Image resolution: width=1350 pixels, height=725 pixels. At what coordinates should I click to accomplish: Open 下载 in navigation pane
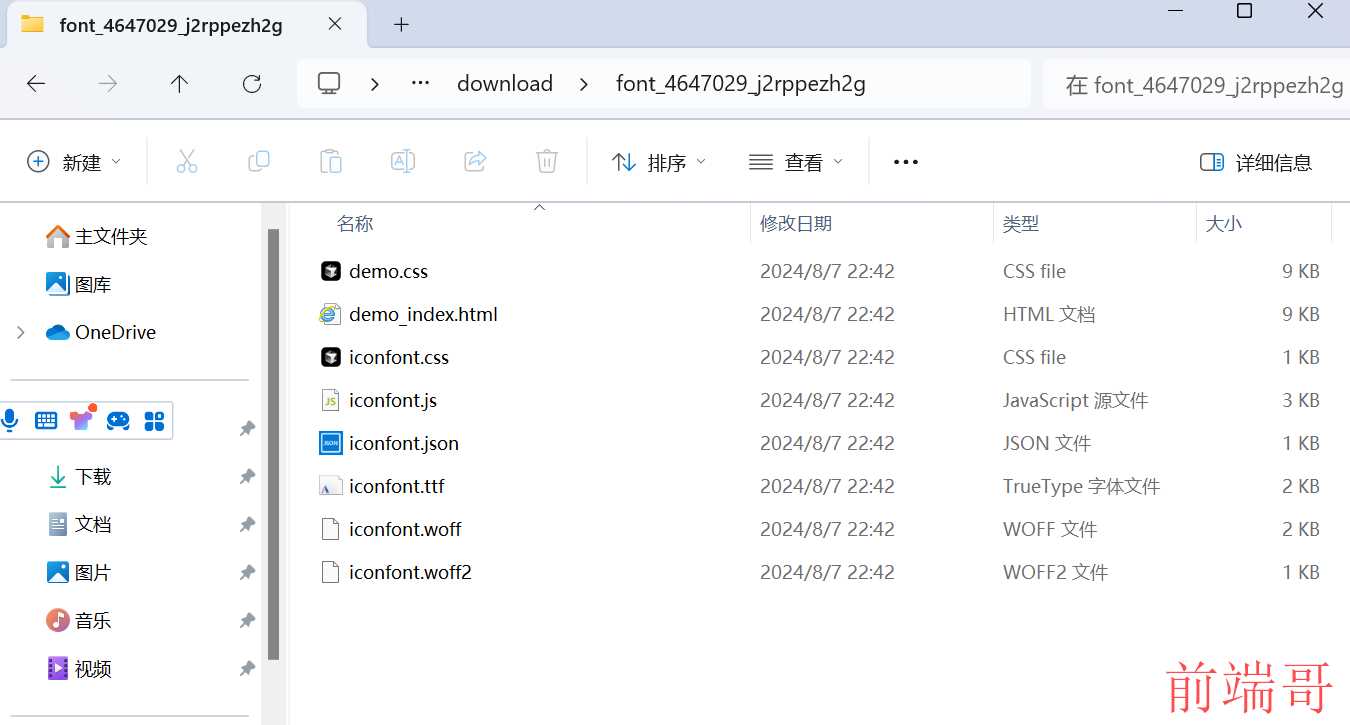tap(80, 477)
